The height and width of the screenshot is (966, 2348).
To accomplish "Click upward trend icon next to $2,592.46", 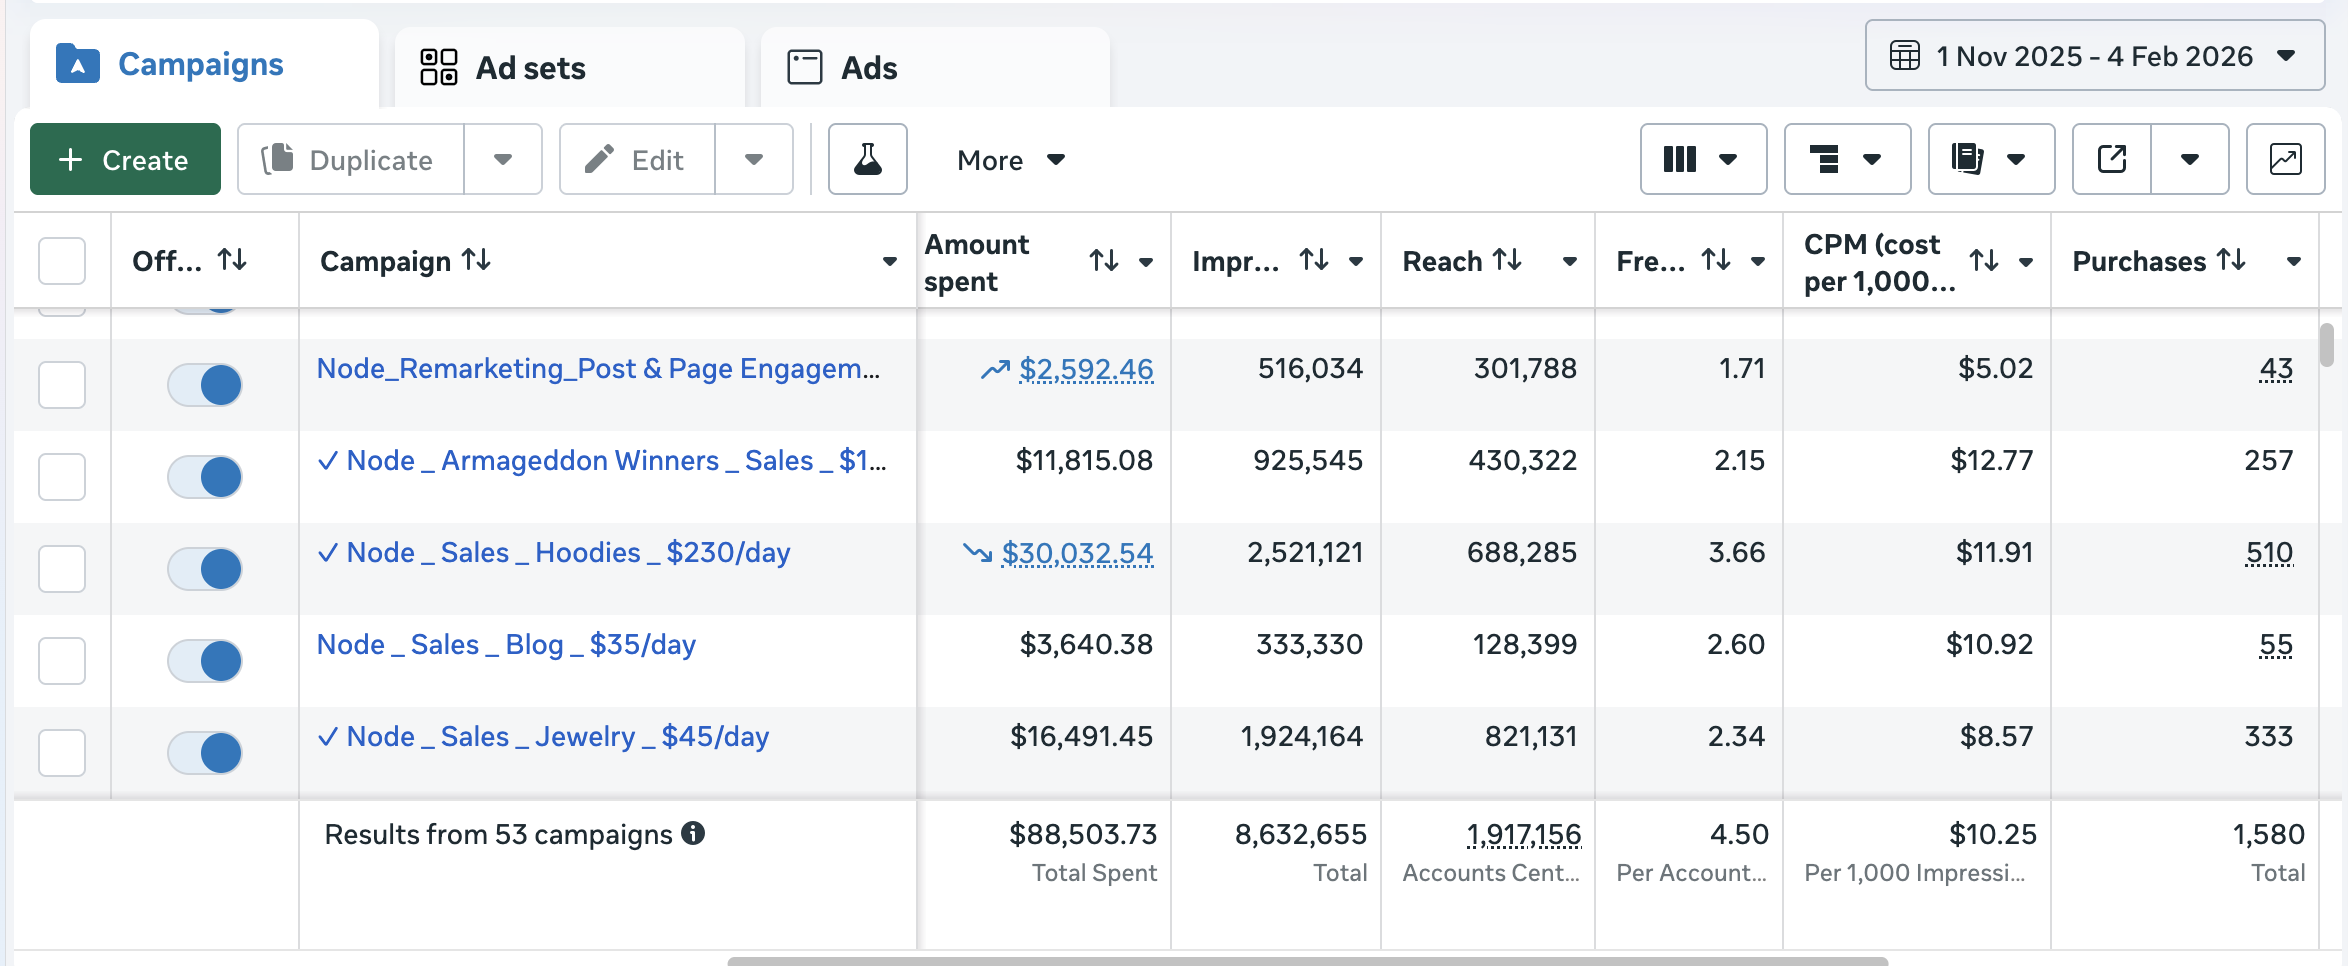I will 995,370.
